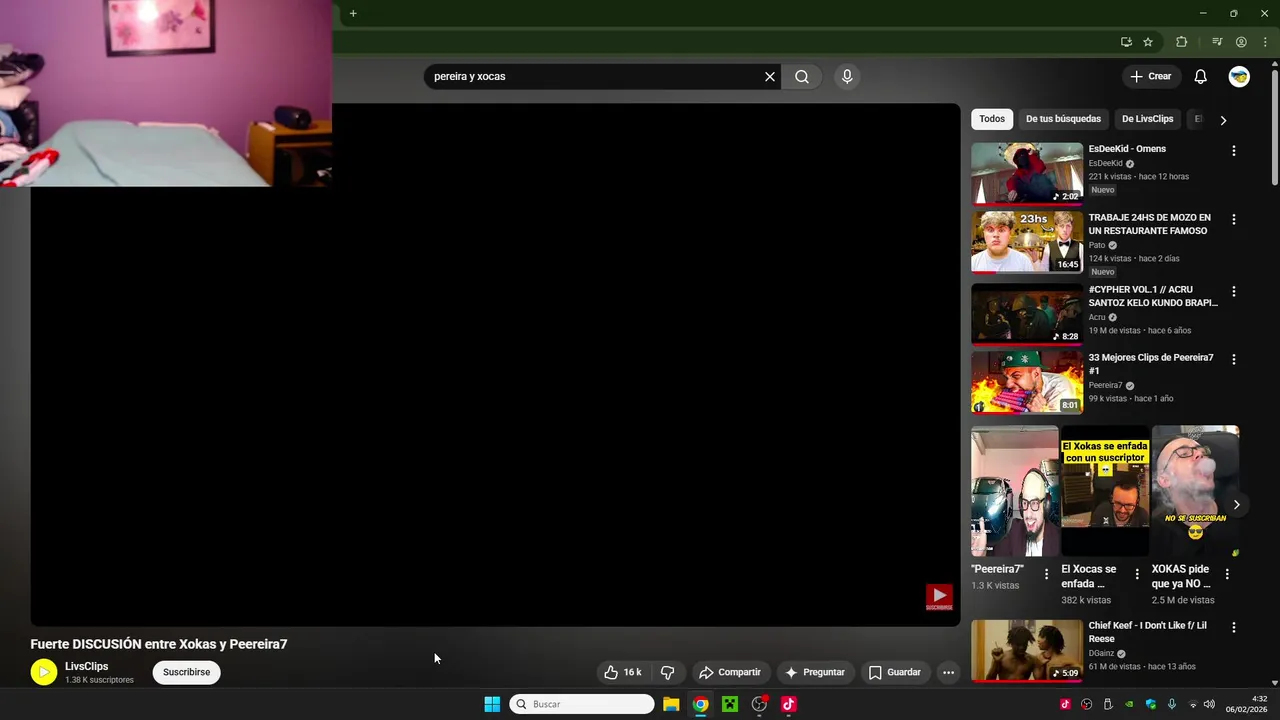
Task: Open YouTube notifications bell
Action: click(x=1201, y=76)
